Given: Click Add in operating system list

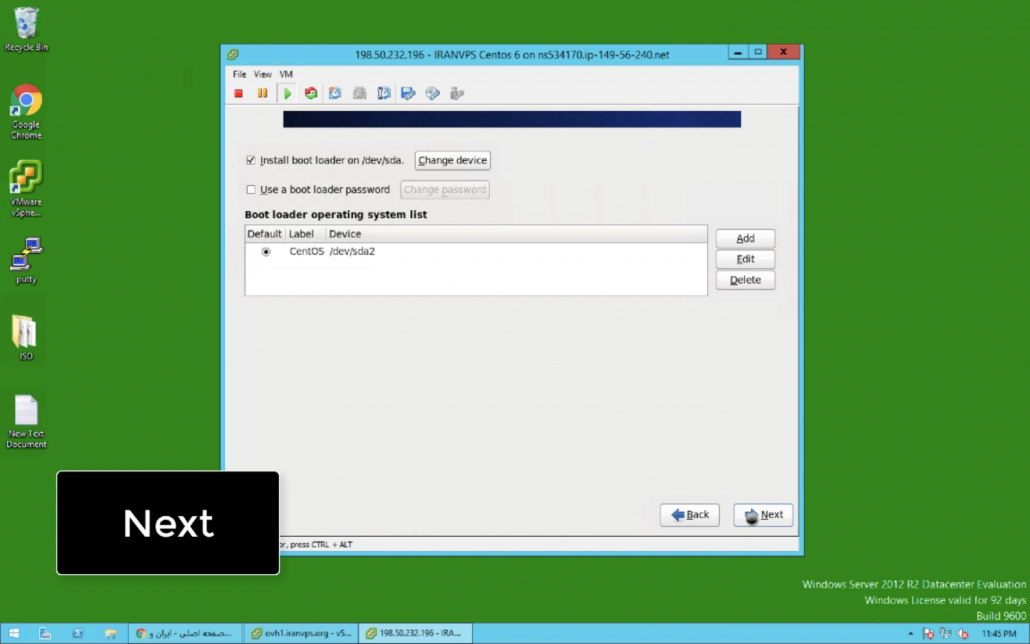Looking at the screenshot, I should tap(745, 239).
